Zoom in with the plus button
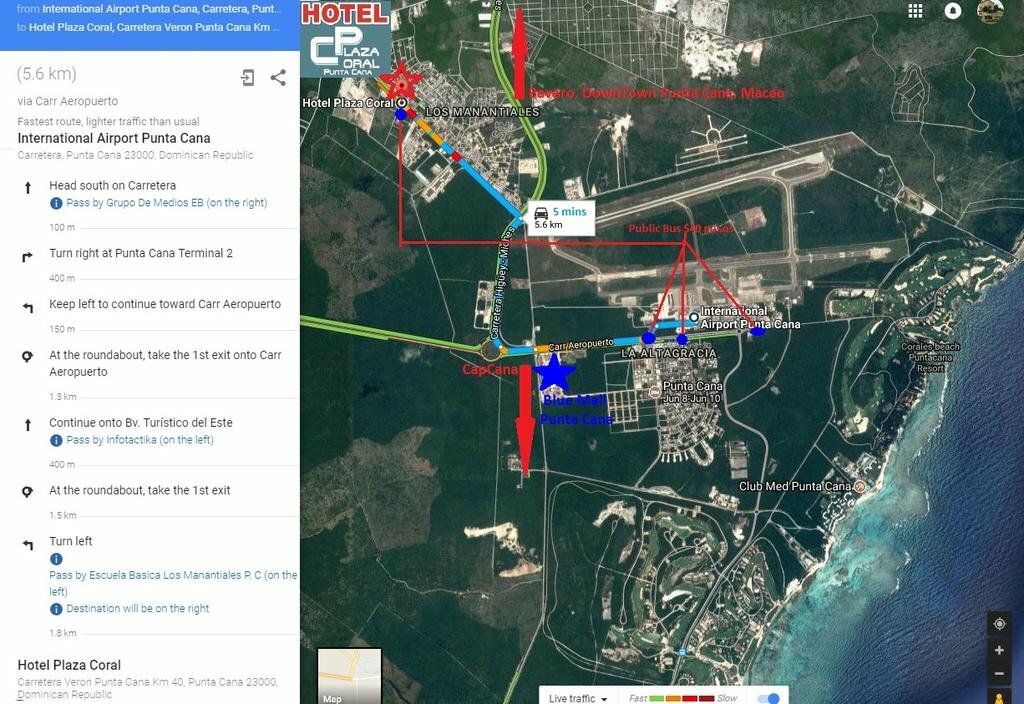This screenshot has width=1024, height=704. [x=999, y=650]
